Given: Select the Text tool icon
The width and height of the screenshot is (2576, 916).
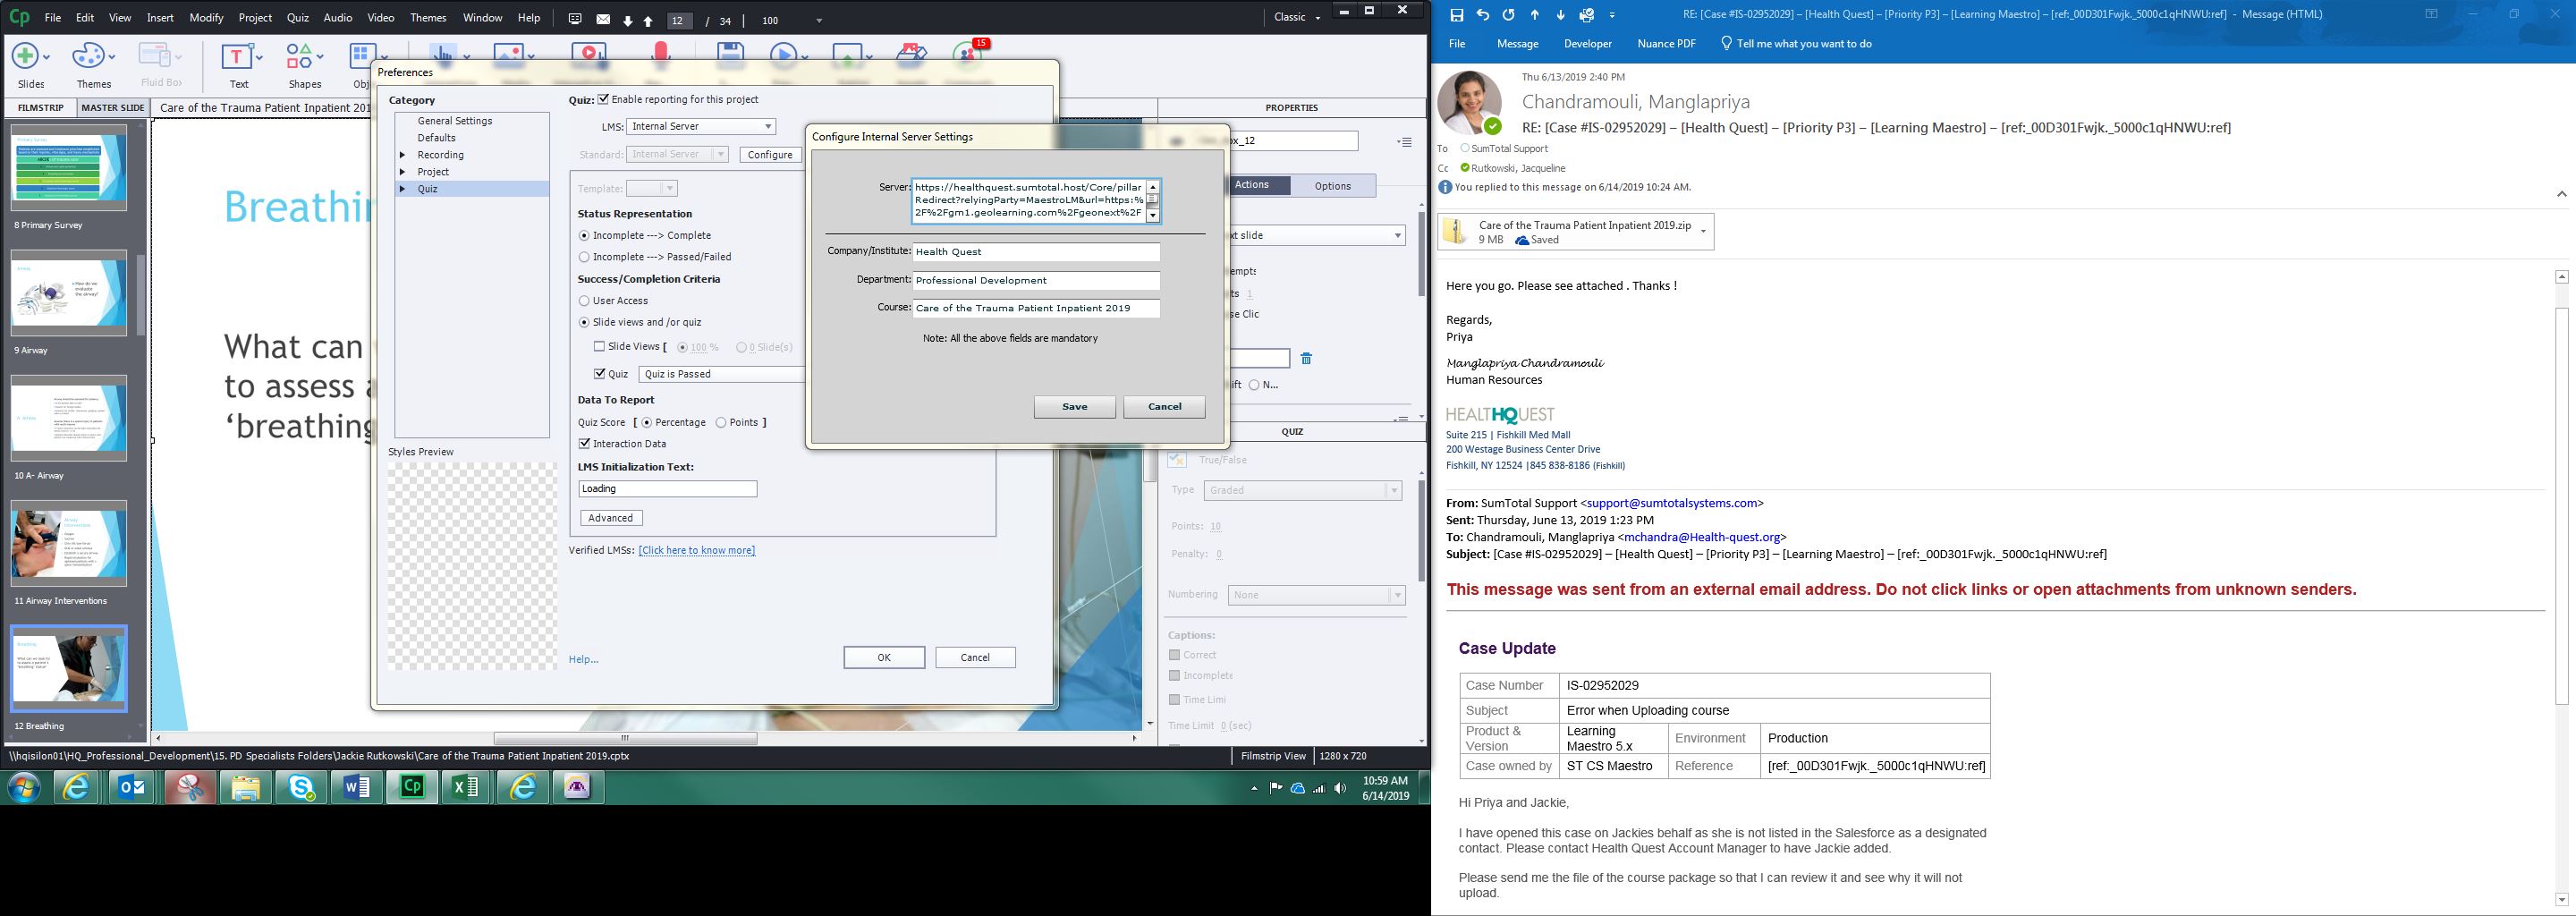Looking at the screenshot, I should pos(238,56).
